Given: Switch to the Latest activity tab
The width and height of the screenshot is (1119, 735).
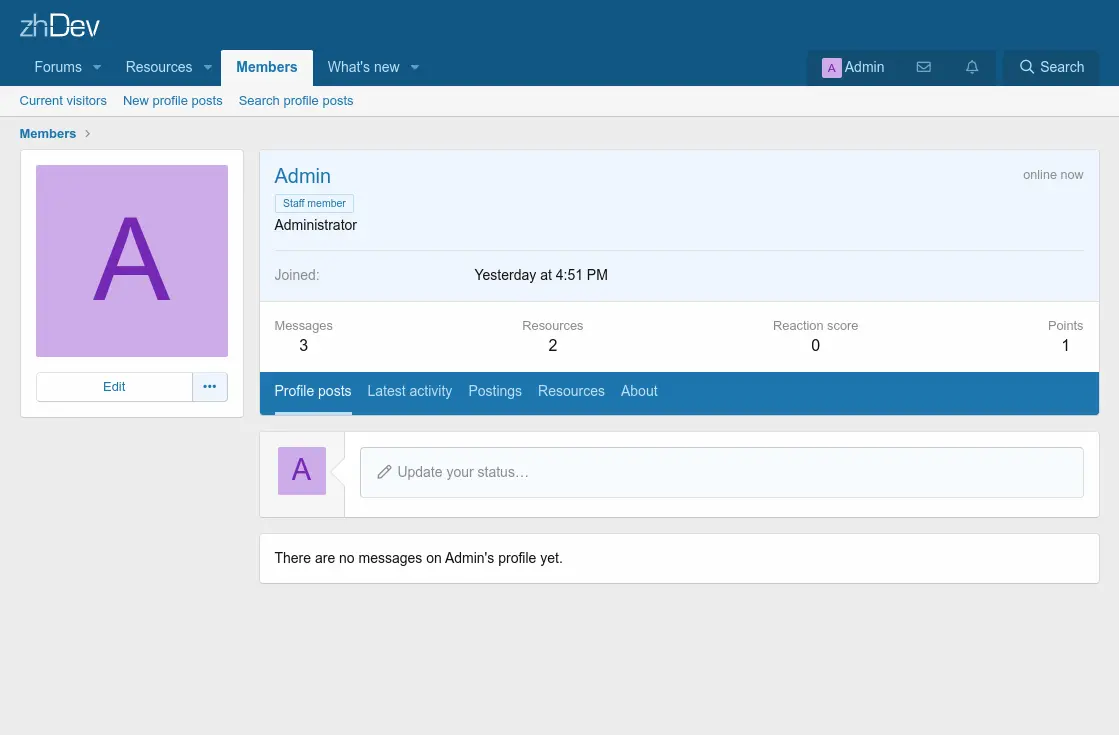Looking at the screenshot, I should click(x=409, y=391).
